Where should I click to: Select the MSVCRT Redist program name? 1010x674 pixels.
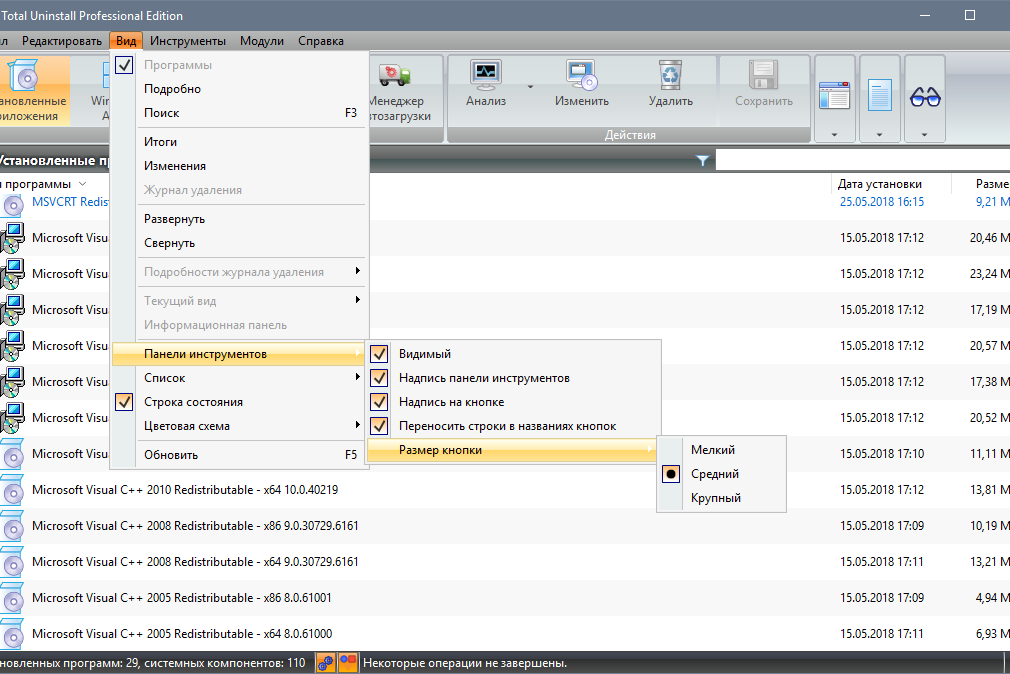click(70, 202)
